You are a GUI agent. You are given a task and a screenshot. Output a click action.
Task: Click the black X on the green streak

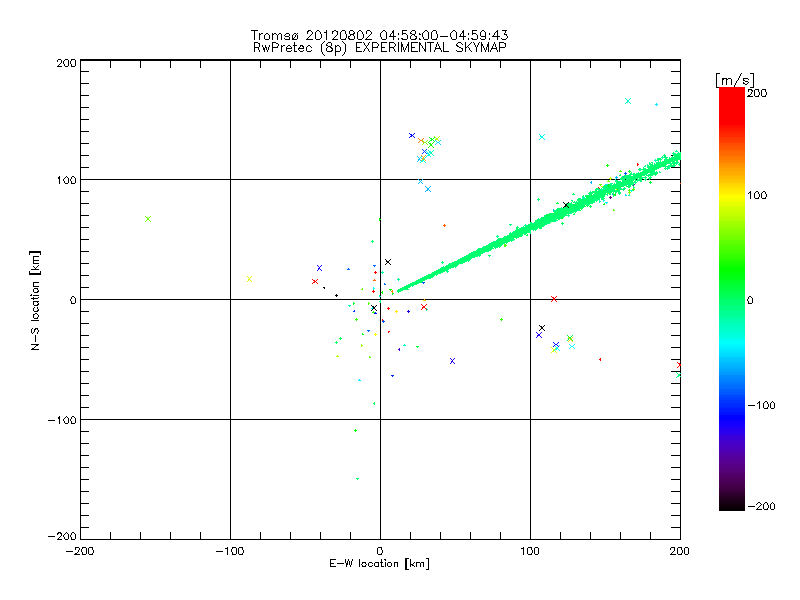tap(566, 205)
